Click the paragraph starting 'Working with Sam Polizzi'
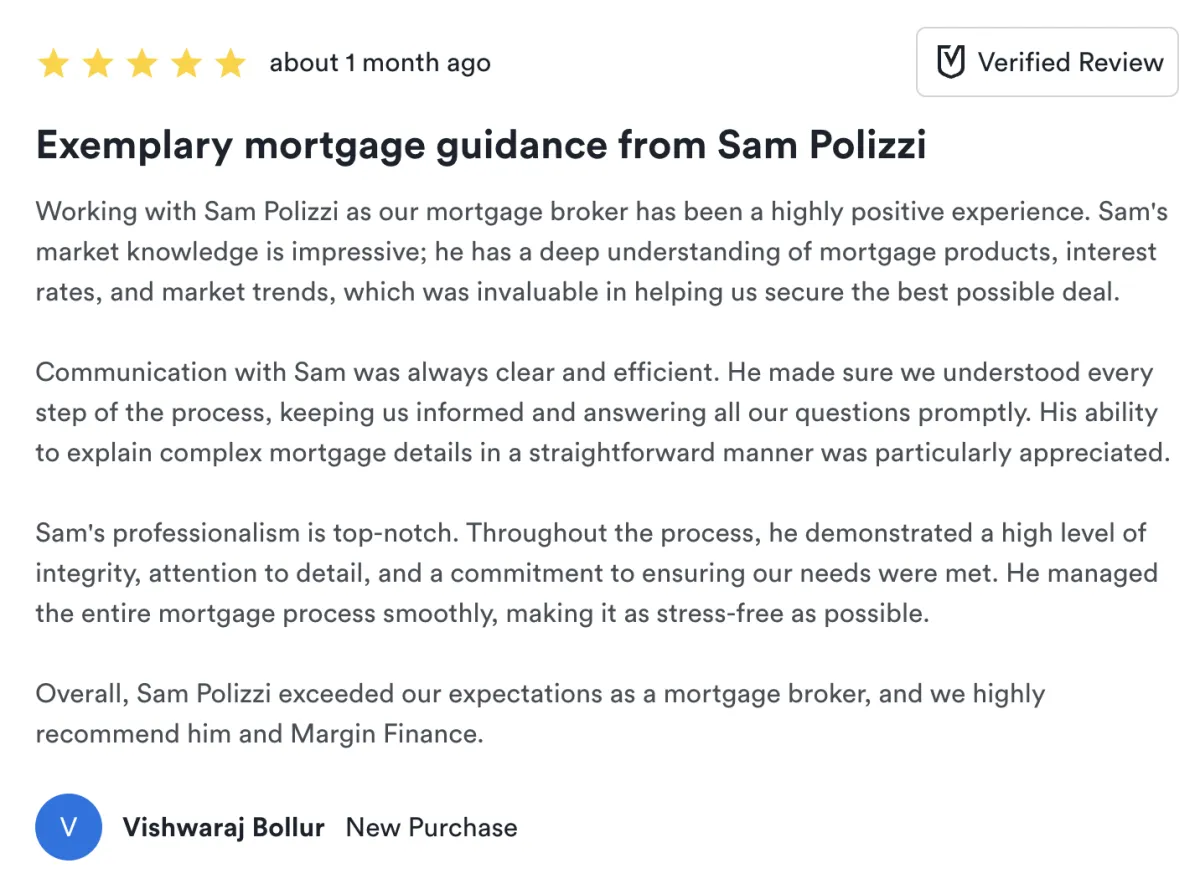Screen dimensions: 1200x889 [x=600, y=252]
